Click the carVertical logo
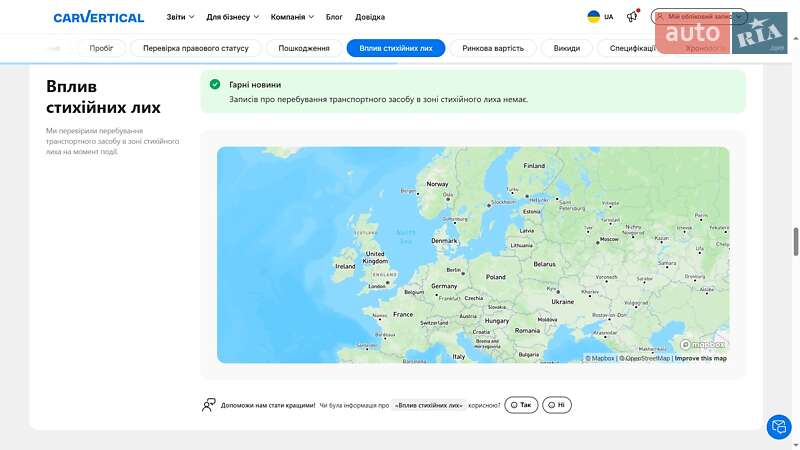800x450 pixels. (98, 17)
